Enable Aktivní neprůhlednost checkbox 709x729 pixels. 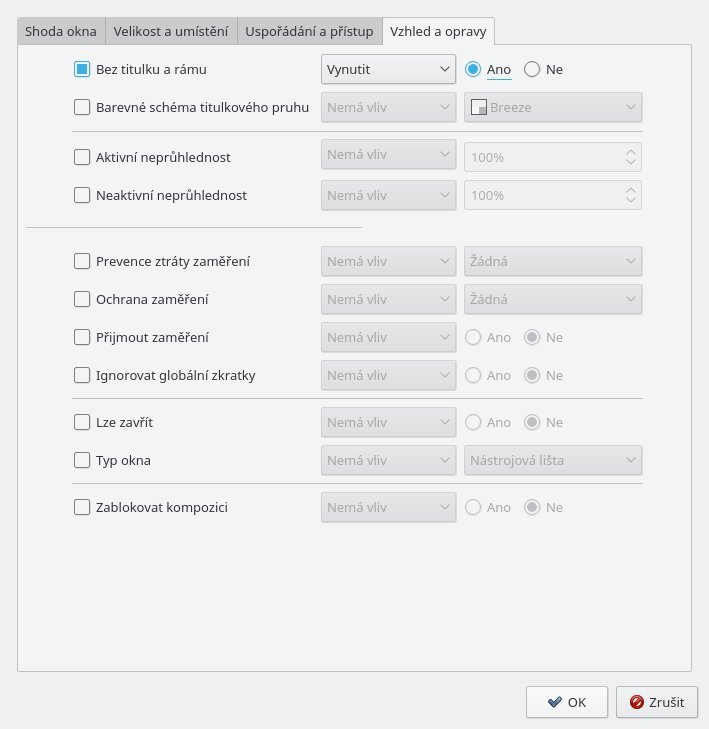pyautogui.click(x=82, y=157)
